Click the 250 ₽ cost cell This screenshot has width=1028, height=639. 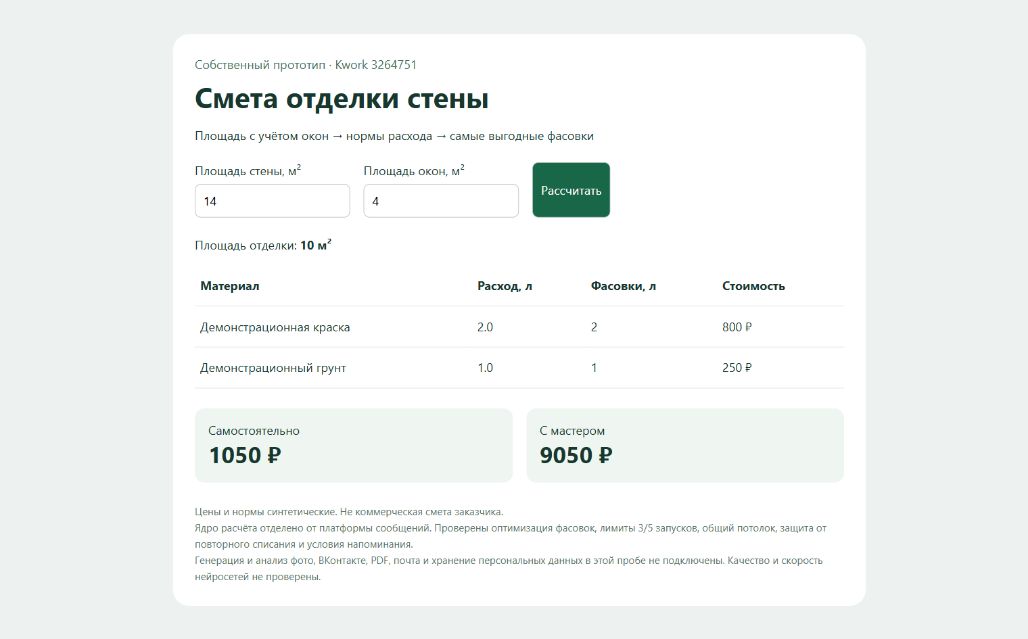click(x=737, y=368)
